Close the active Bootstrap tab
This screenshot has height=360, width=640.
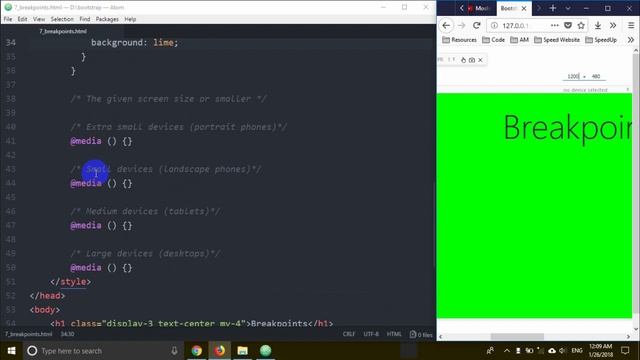click(524, 8)
